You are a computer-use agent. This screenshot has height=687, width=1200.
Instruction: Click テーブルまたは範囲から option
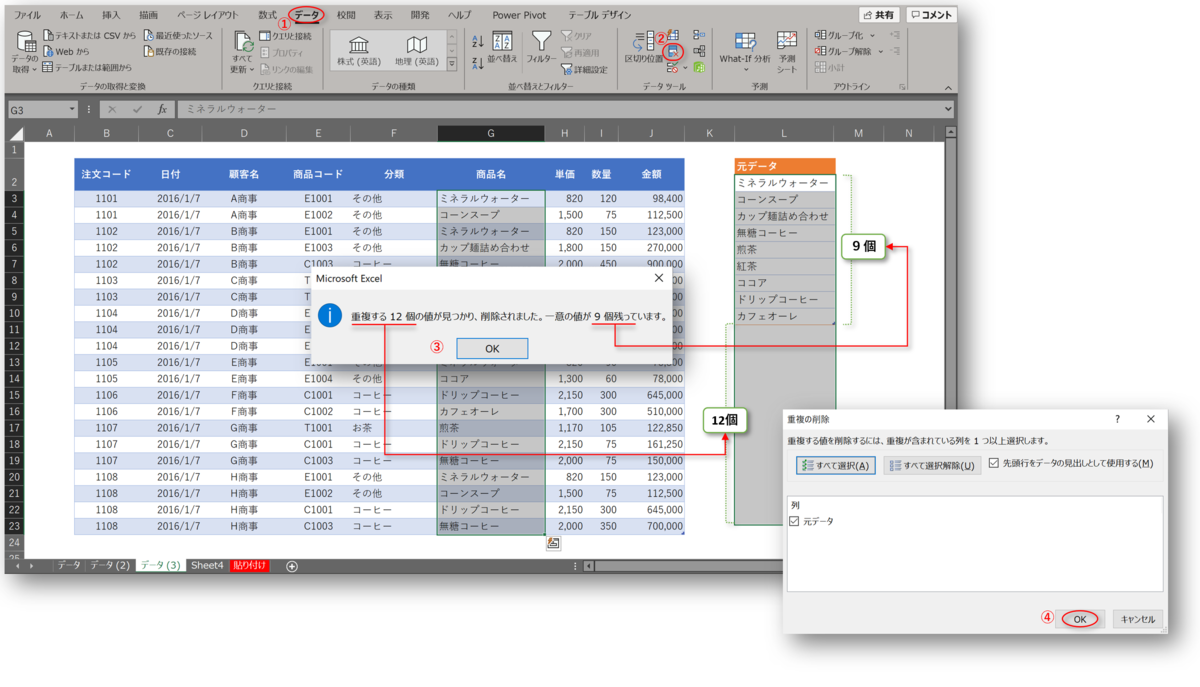point(86,67)
